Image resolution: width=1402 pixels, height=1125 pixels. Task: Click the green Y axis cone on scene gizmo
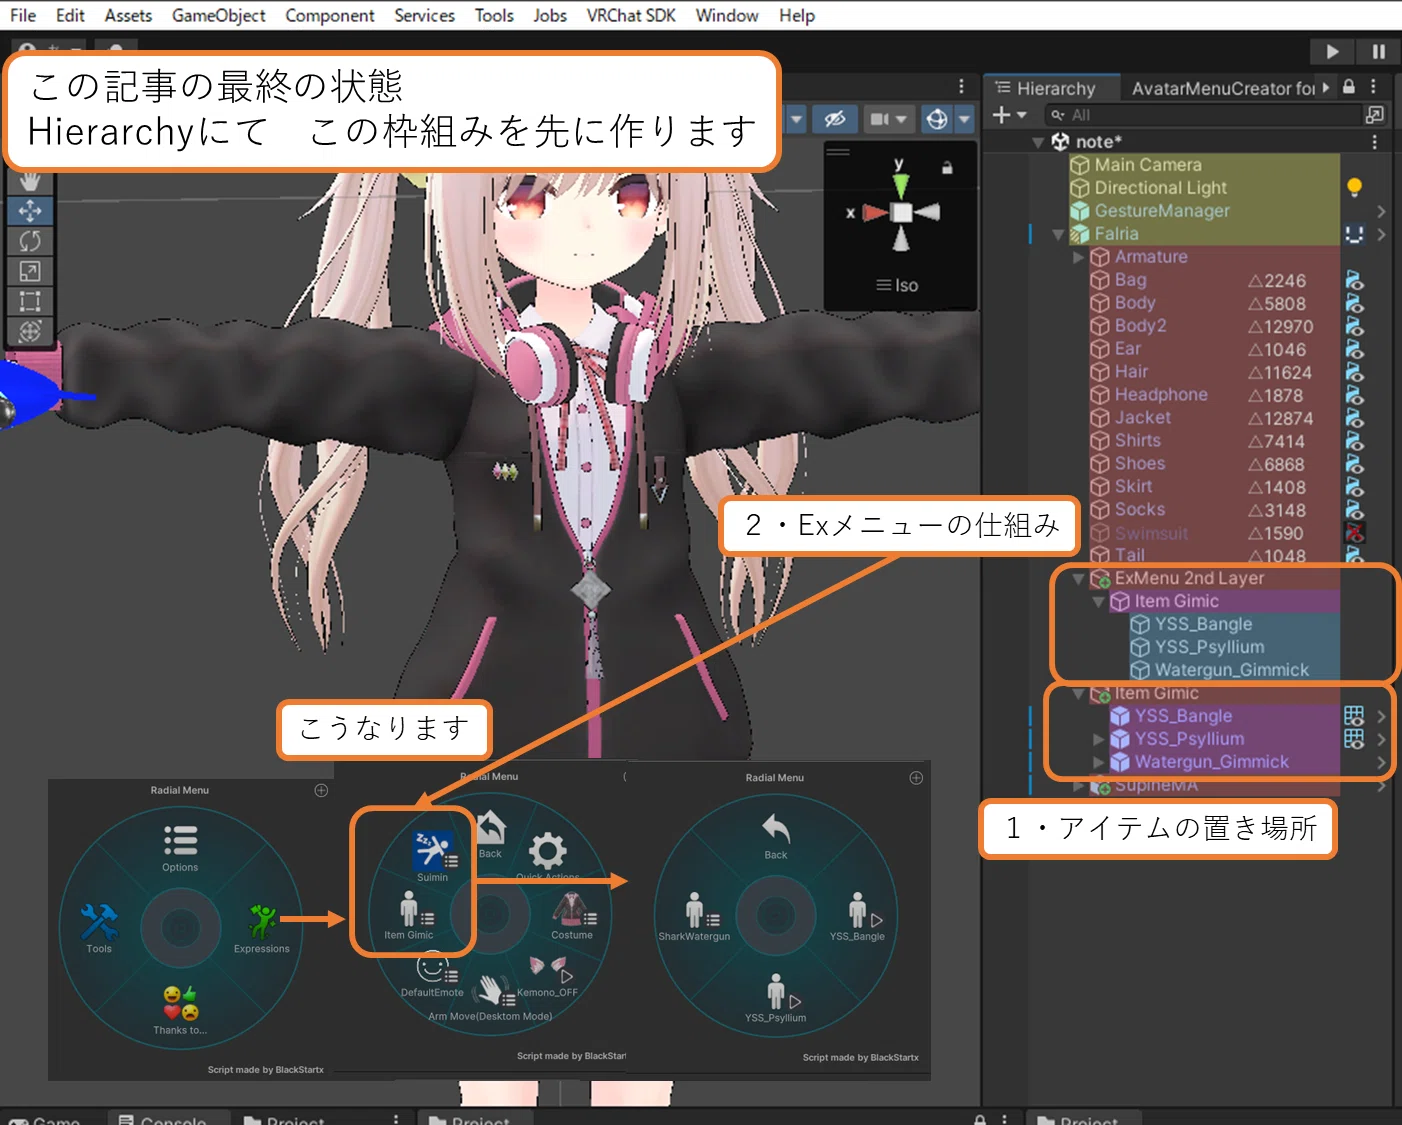click(x=901, y=185)
